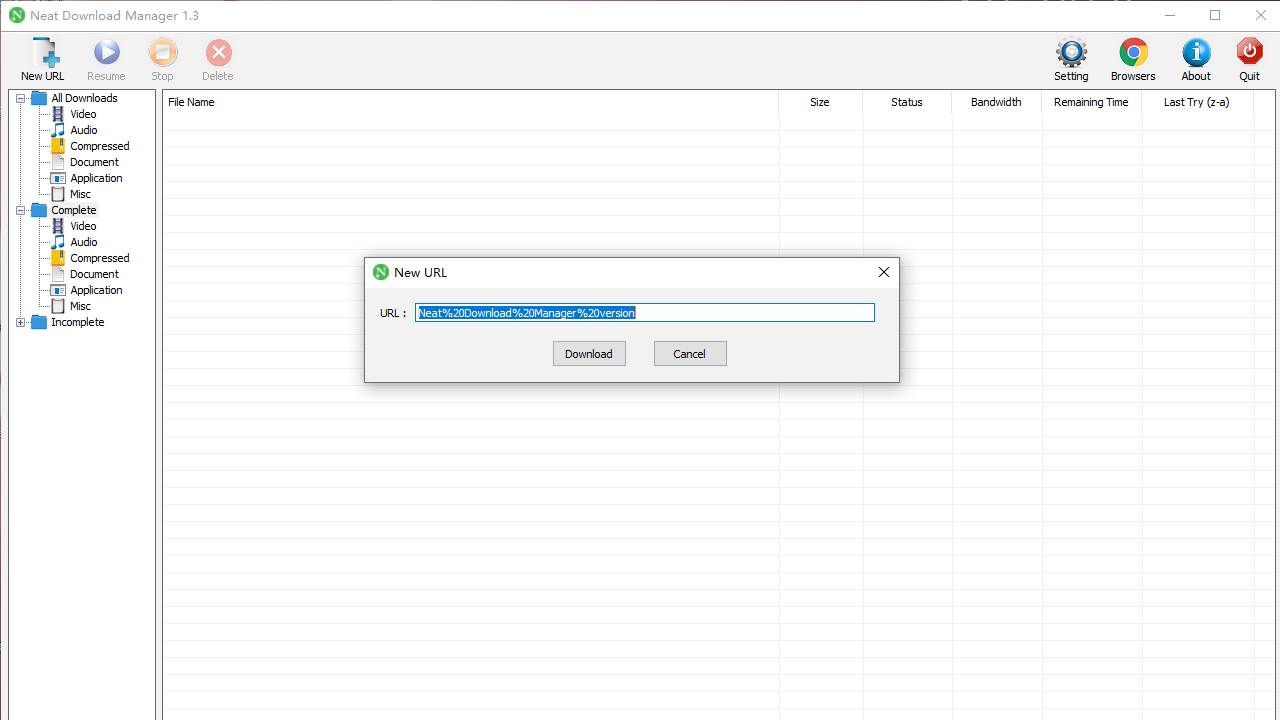Select the Compressed category under Complete

tap(99, 258)
